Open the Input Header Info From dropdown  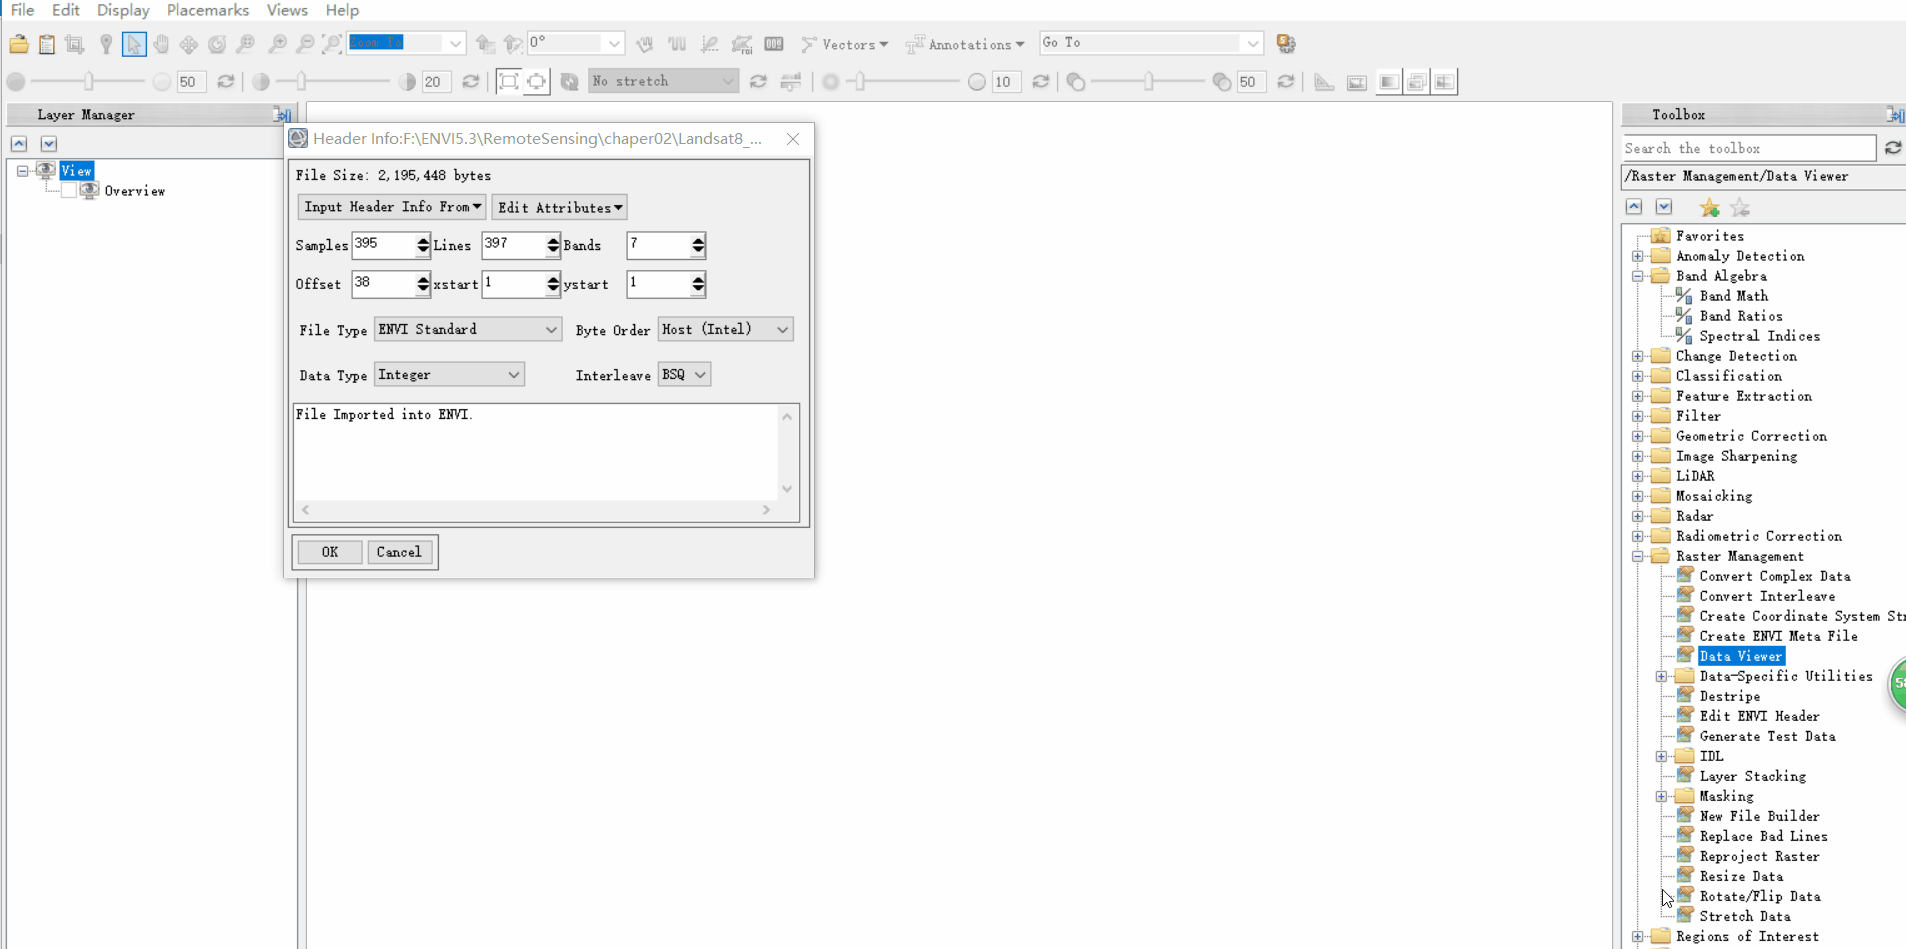(392, 207)
